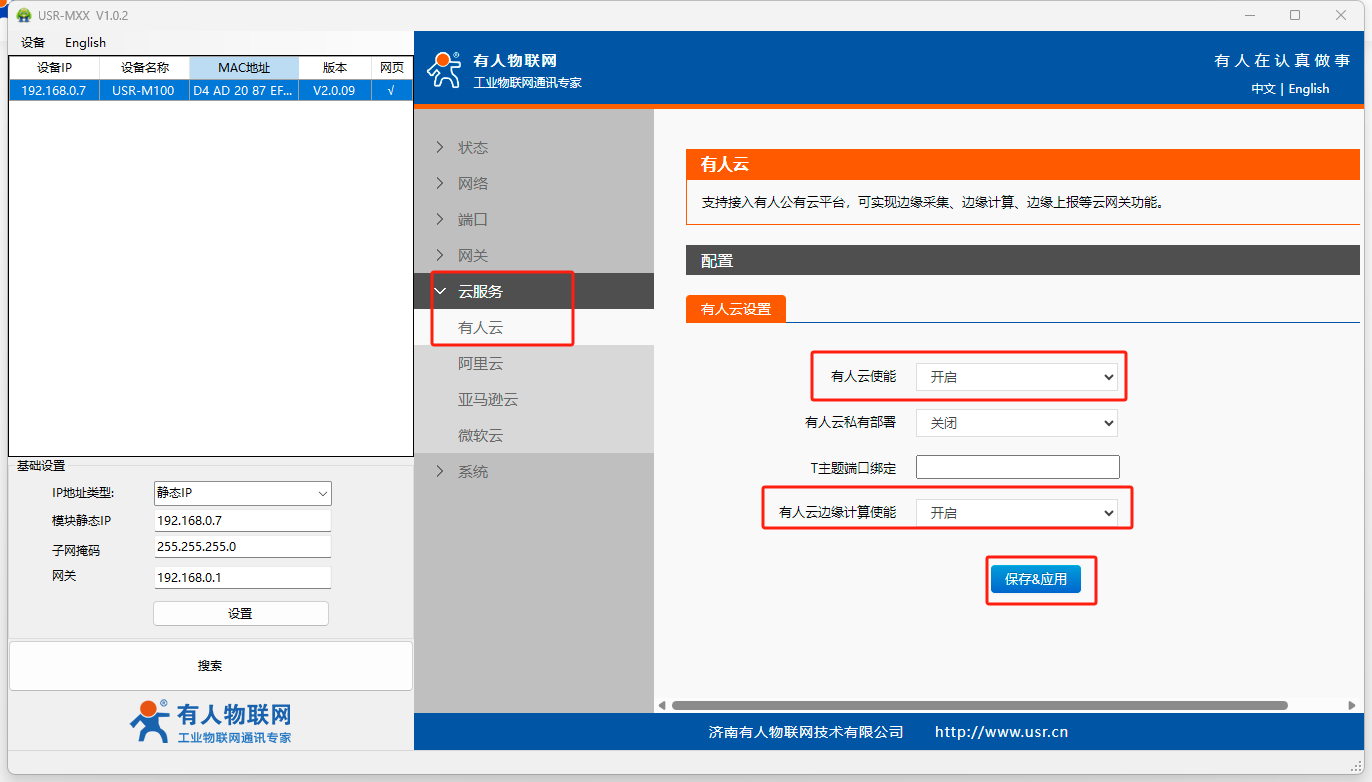Sort device list by MAC地址 column header
The image size is (1372, 782).
click(244, 68)
